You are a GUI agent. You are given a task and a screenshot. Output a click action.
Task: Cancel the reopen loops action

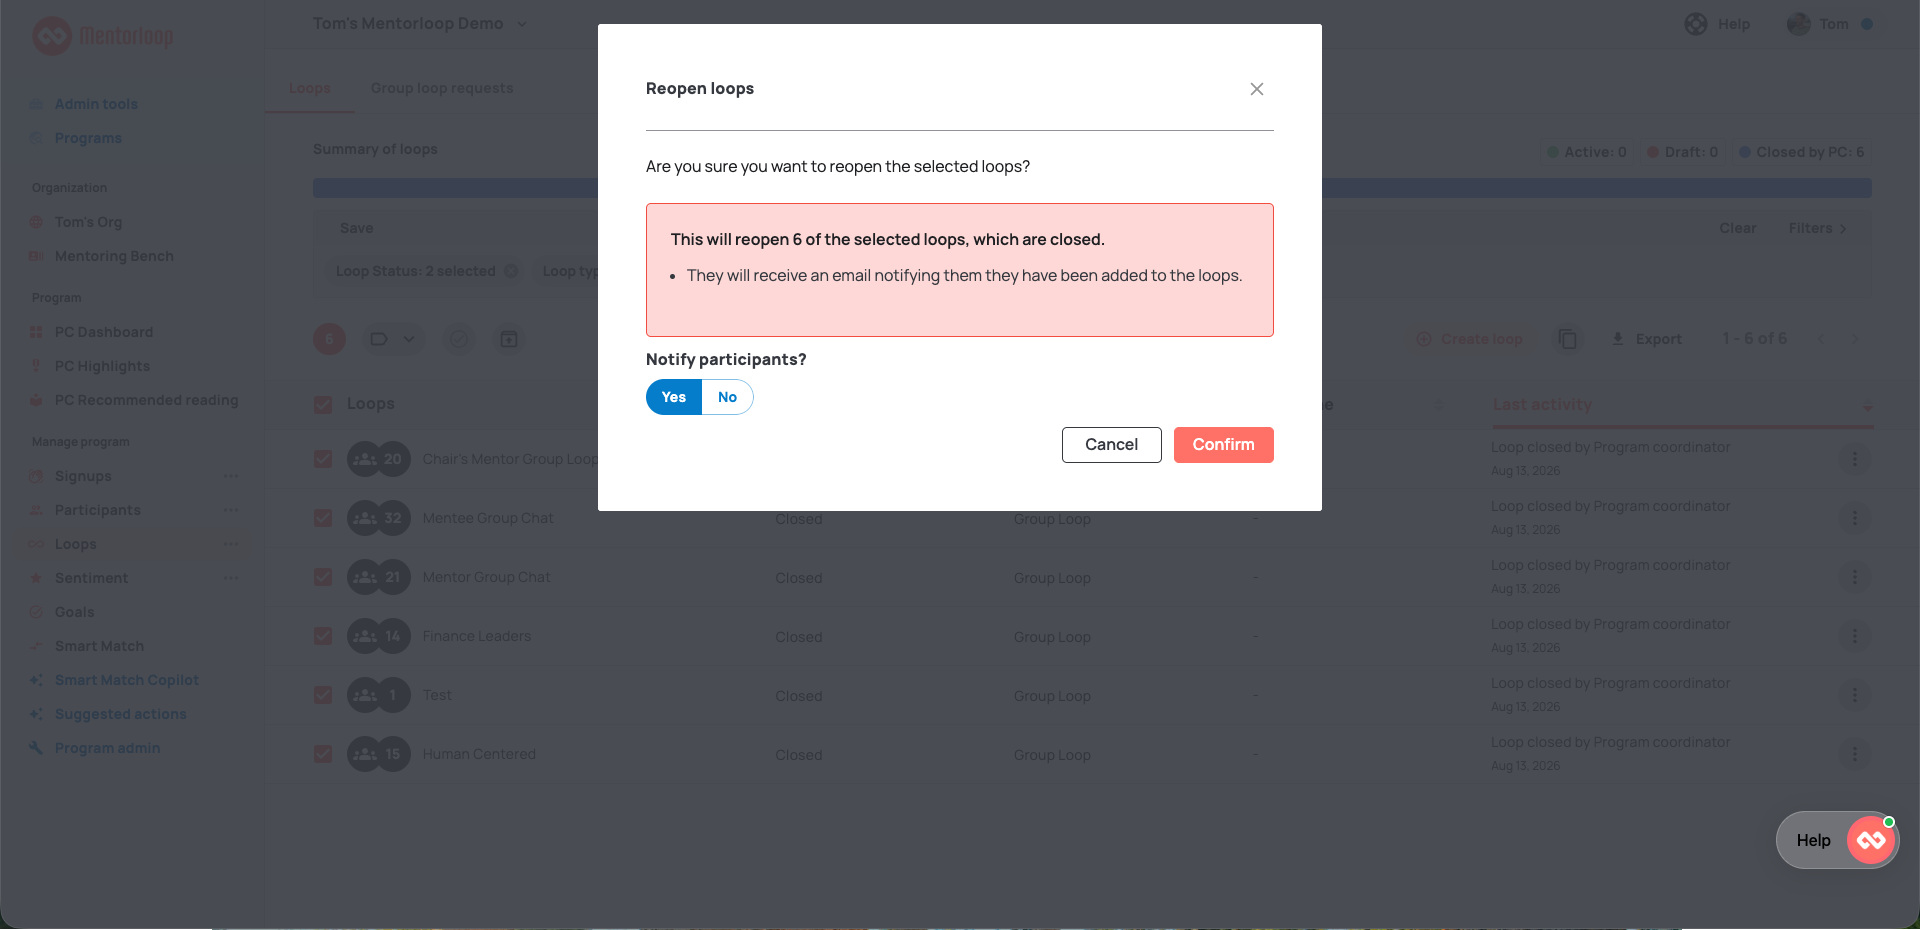pyautogui.click(x=1111, y=445)
